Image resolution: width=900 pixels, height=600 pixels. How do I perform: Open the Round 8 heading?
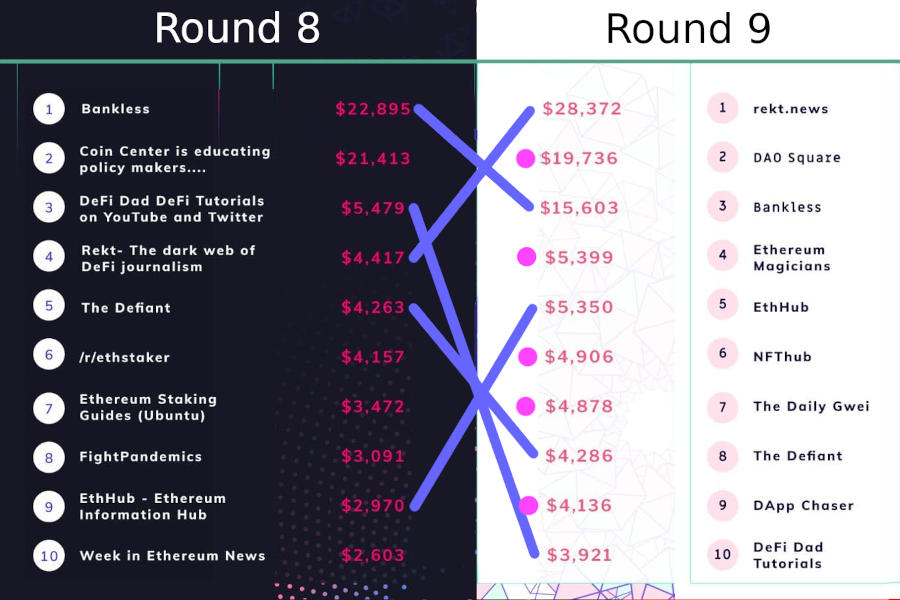click(x=237, y=28)
